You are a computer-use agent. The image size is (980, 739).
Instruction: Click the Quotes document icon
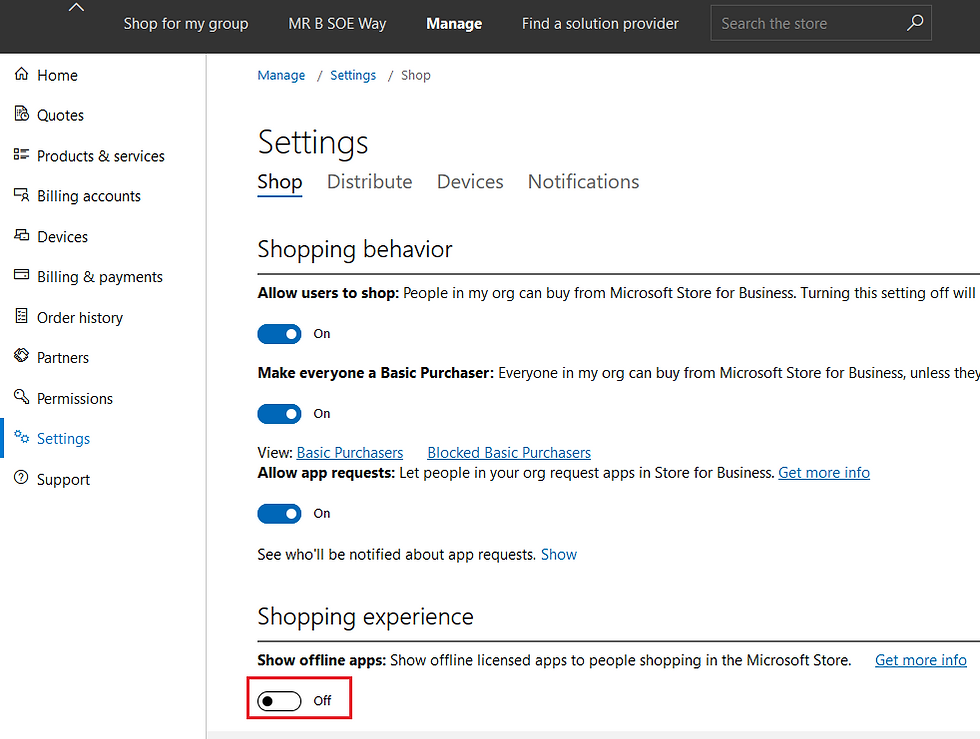[22, 114]
